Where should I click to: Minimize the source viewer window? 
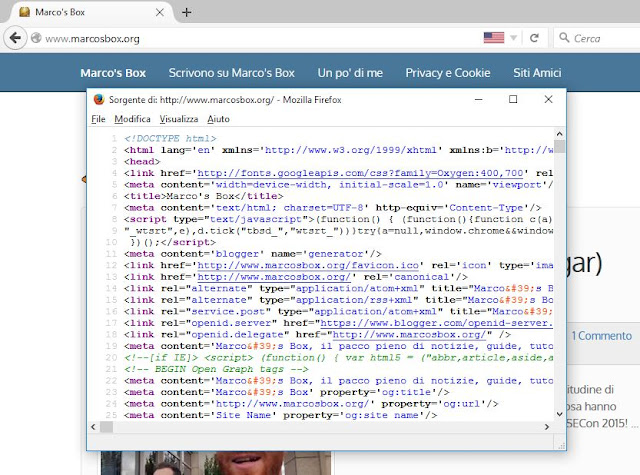coord(479,99)
